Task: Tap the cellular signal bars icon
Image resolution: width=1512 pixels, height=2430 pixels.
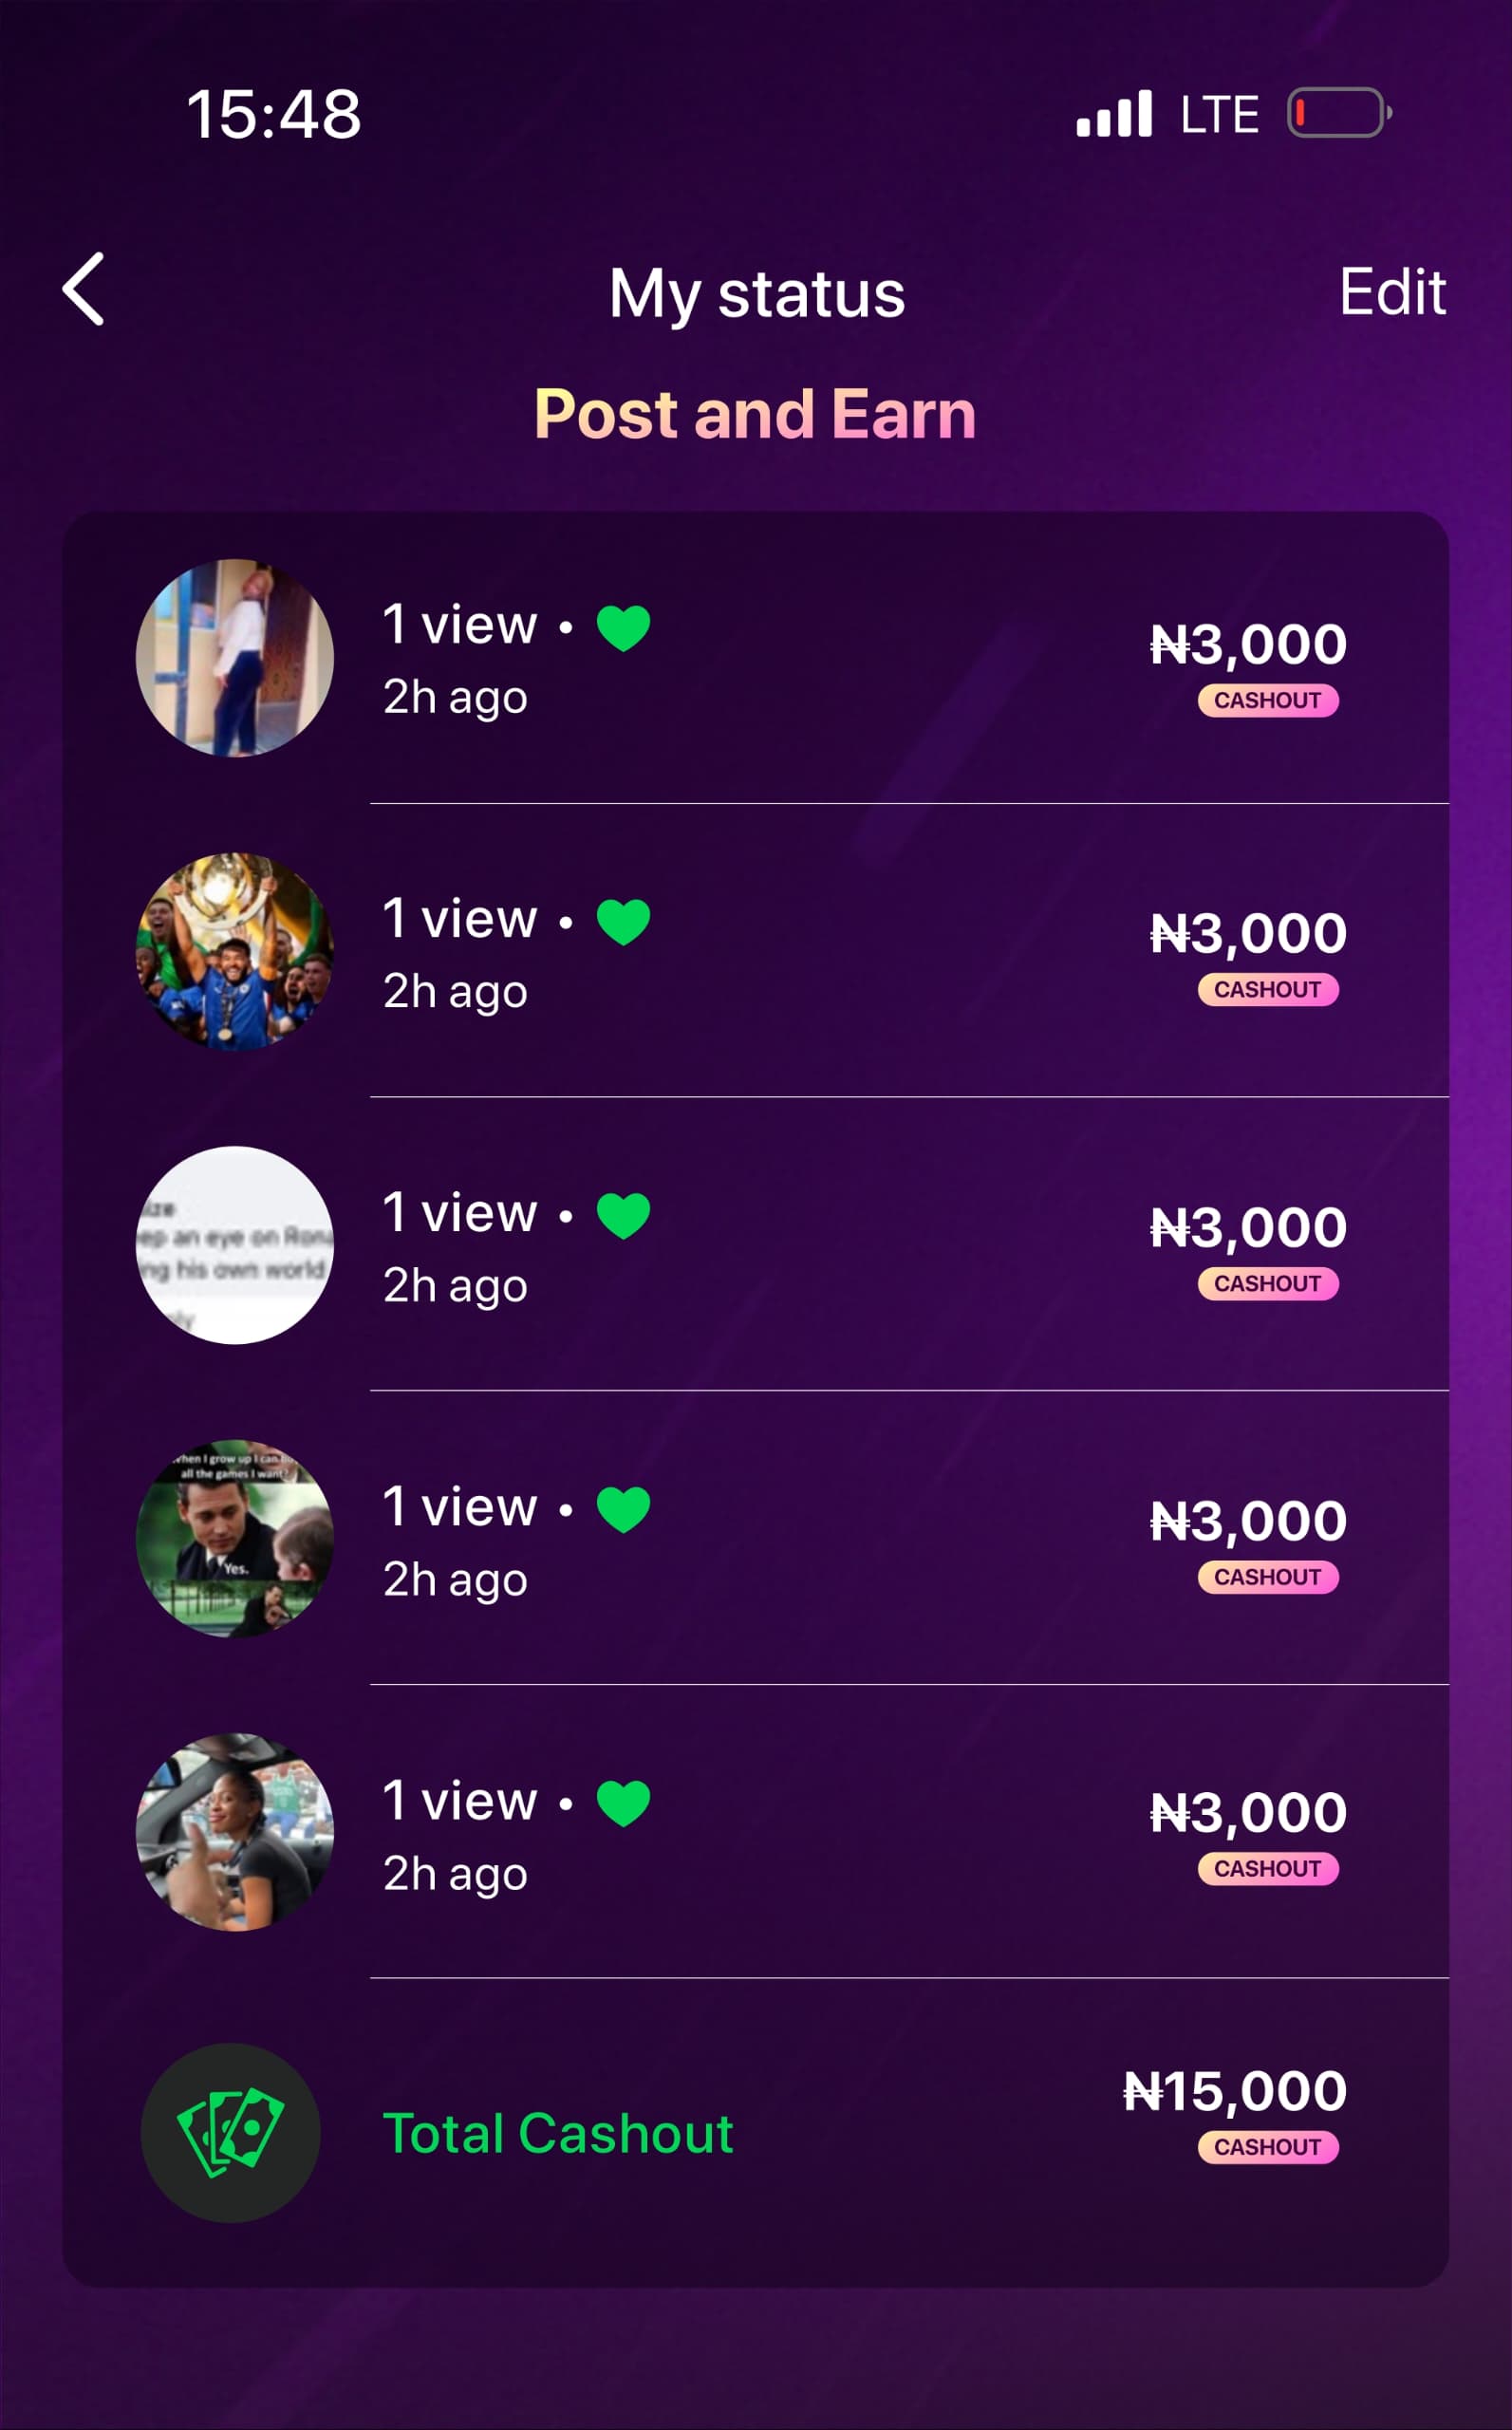Action: (x=1114, y=113)
